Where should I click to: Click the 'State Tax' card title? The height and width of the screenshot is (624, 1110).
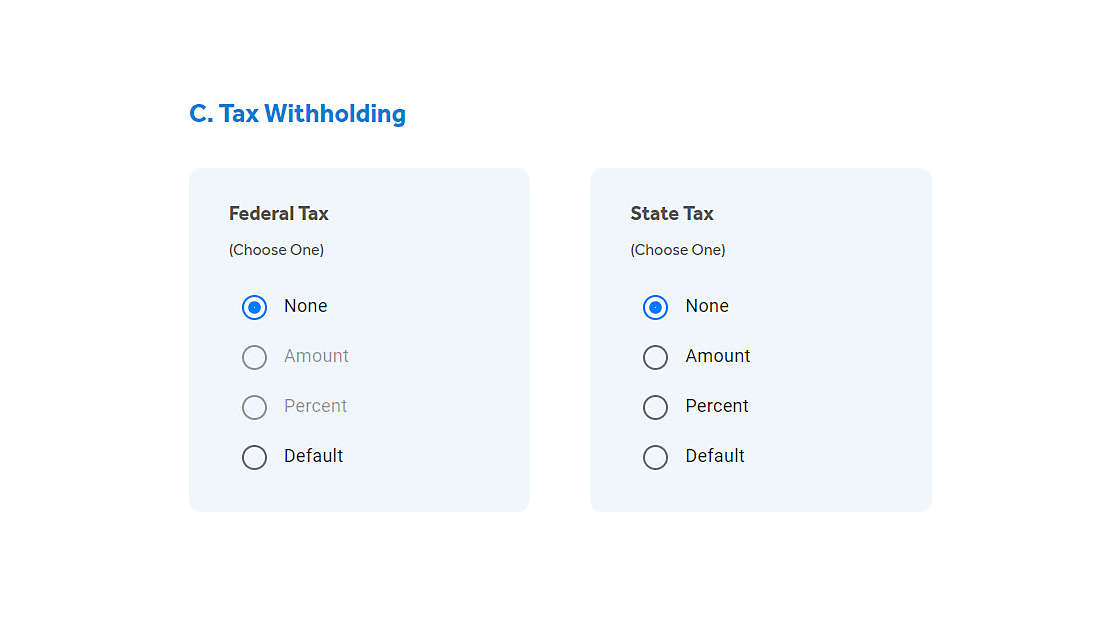pos(672,213)
